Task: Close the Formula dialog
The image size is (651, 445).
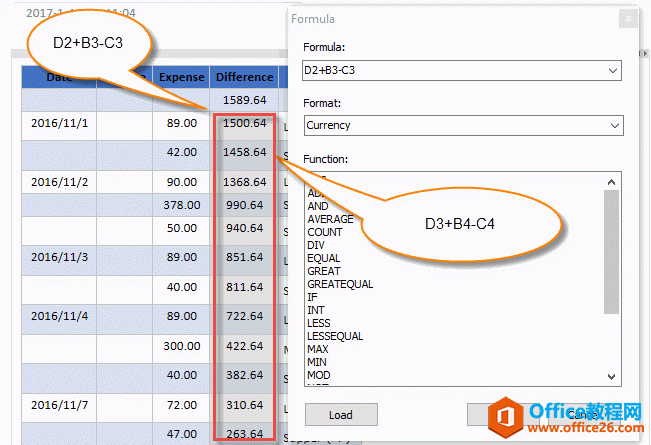Action: pos(627,18)
